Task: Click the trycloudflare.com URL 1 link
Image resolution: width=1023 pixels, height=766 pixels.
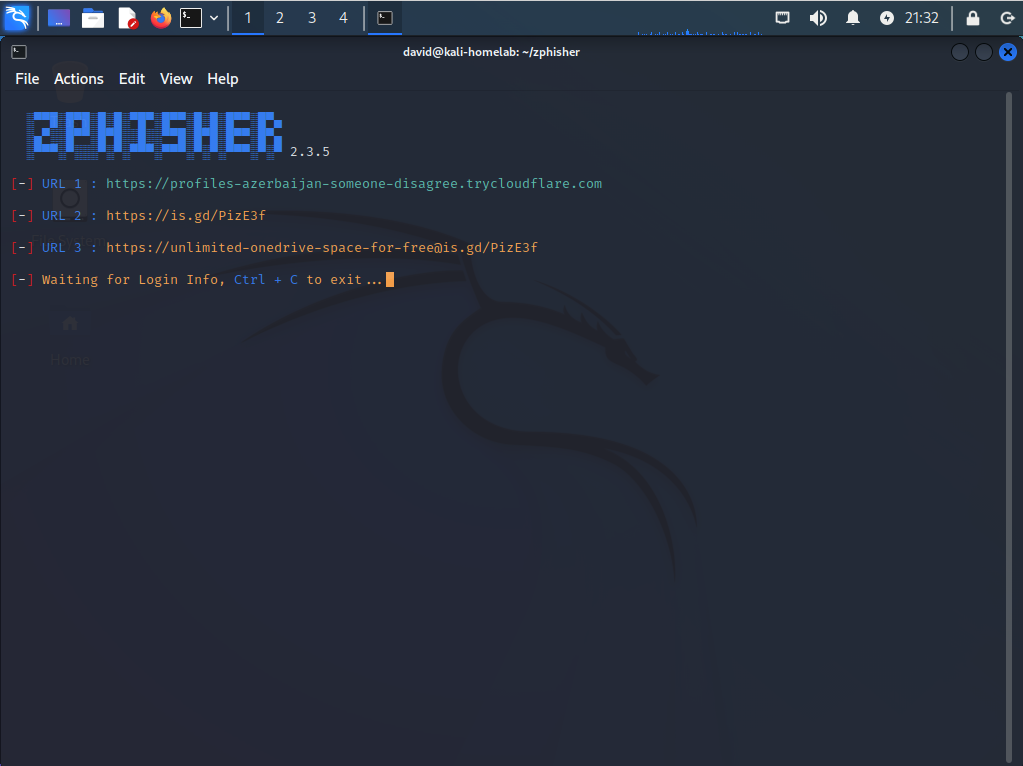Action: tap(354, 183)
